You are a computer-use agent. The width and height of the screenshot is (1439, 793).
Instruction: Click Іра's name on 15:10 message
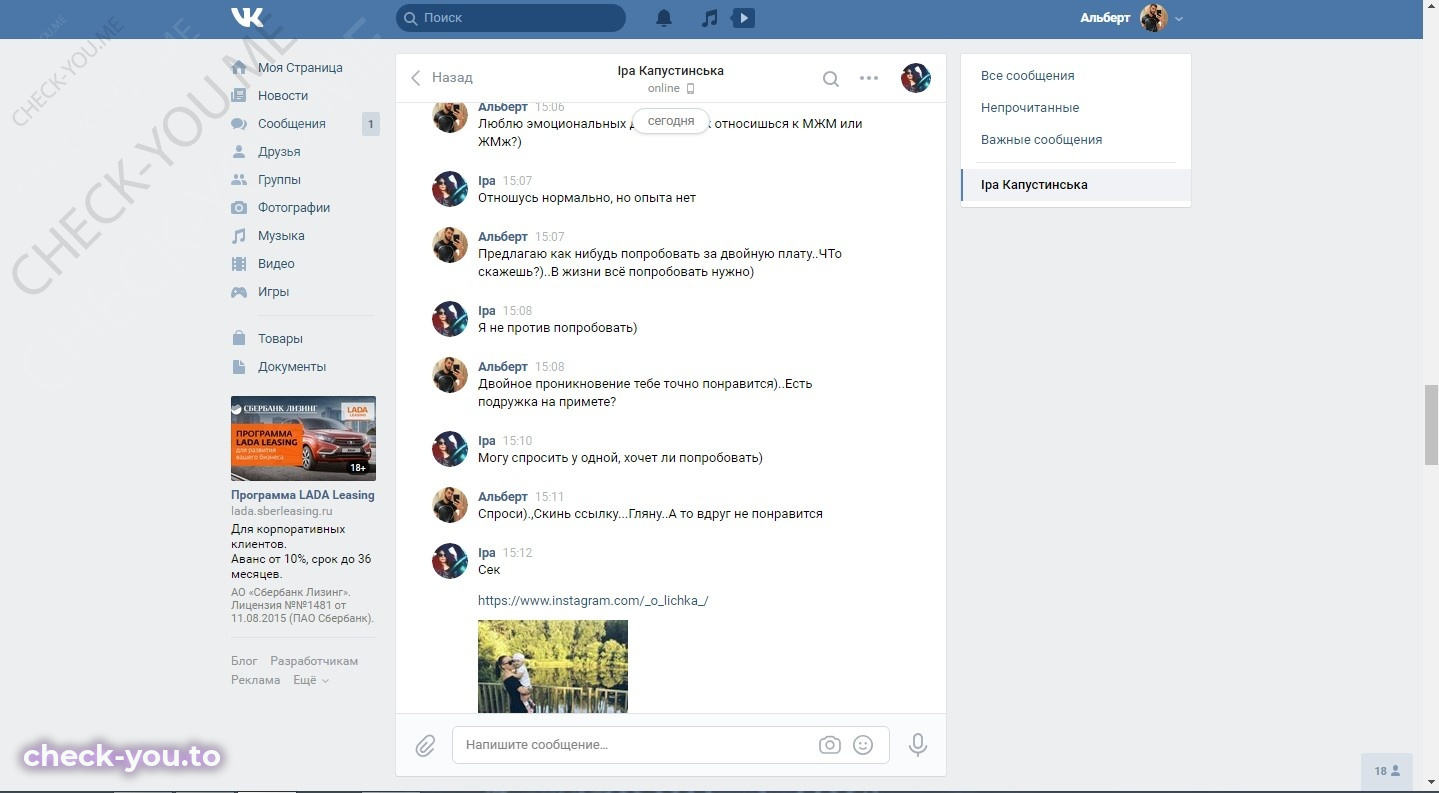[487, 441]
